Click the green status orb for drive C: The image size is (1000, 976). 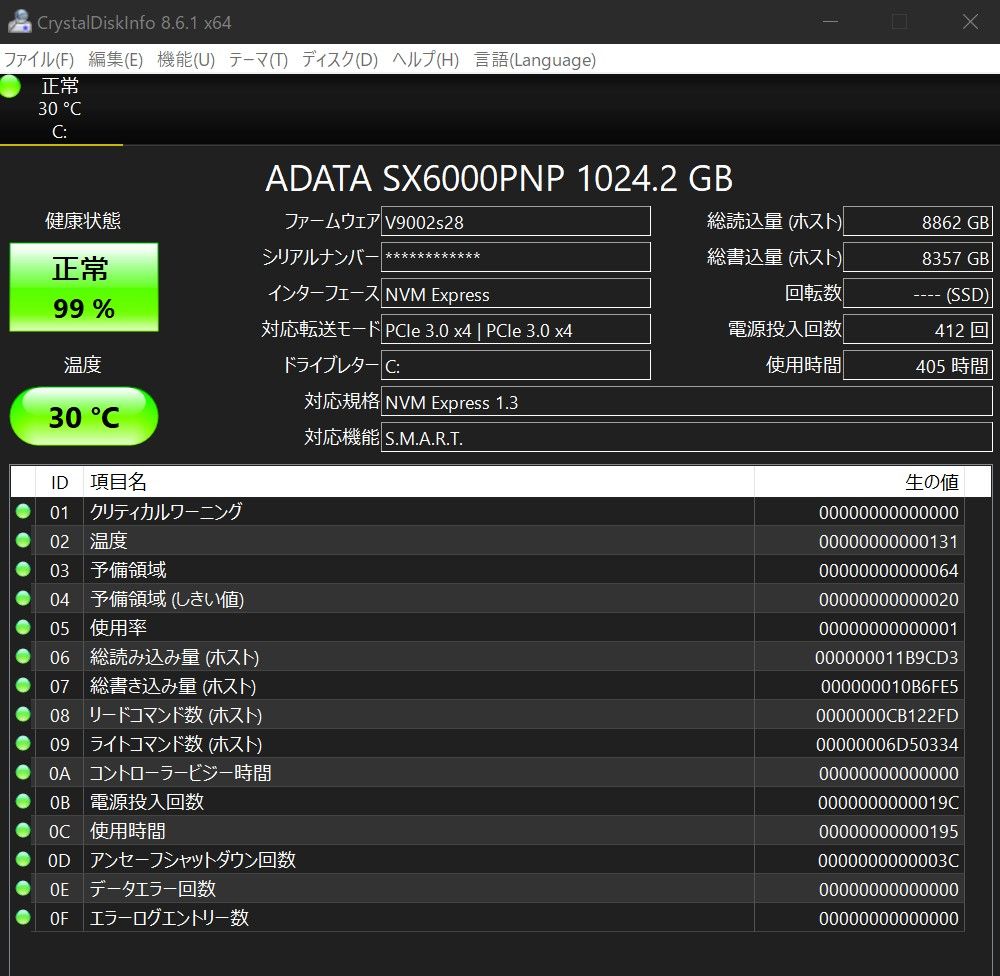coord(11,87)
